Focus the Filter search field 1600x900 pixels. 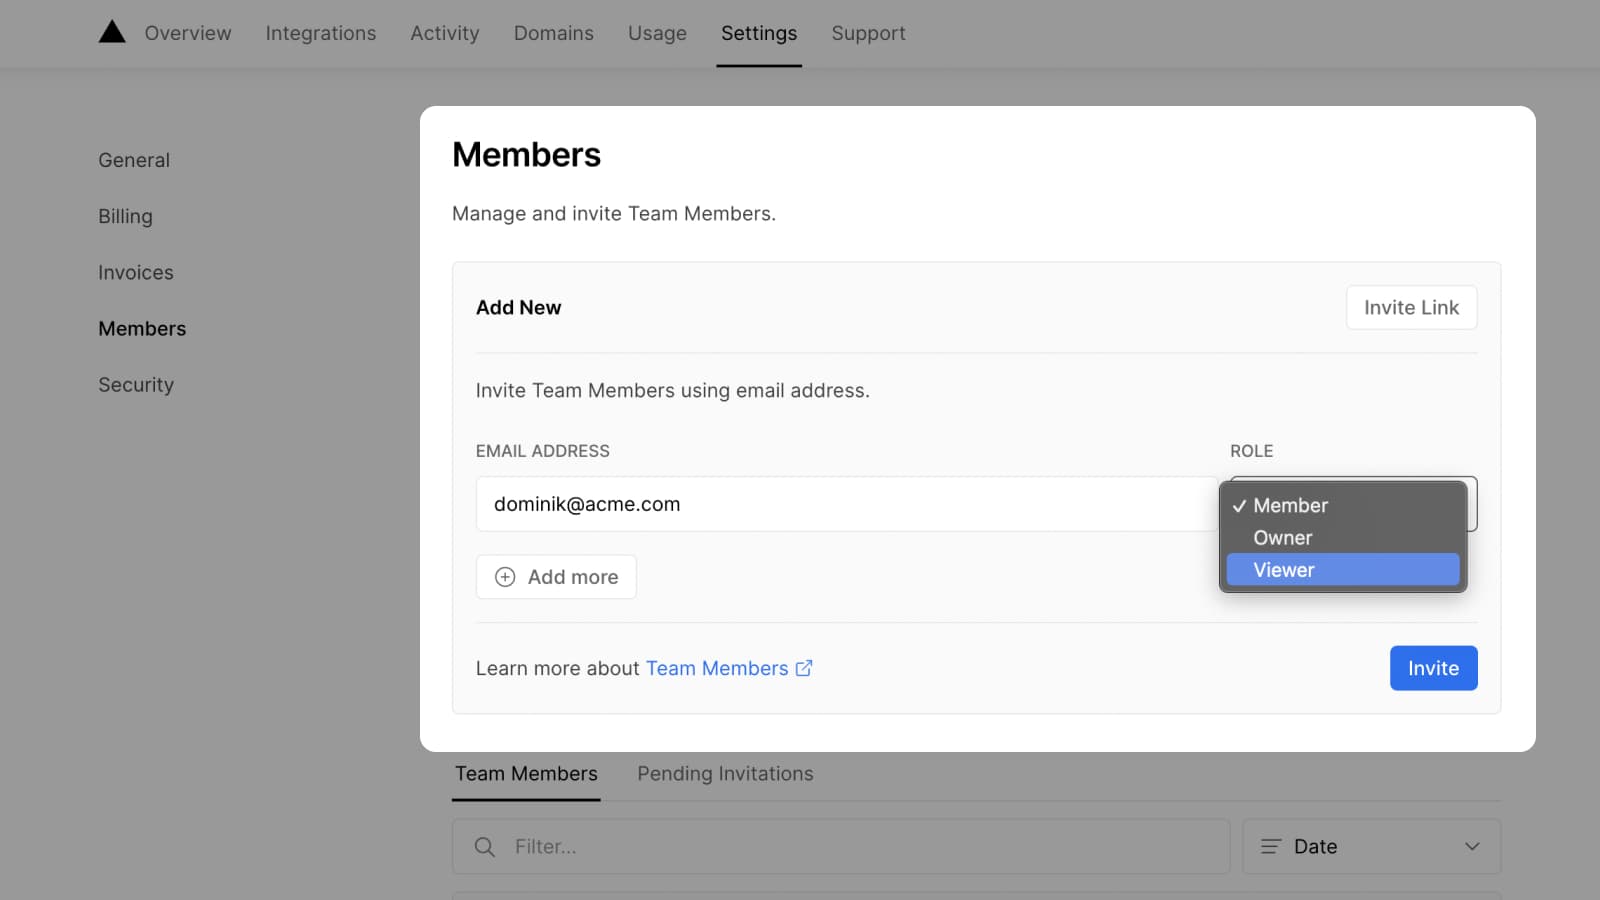860,847
